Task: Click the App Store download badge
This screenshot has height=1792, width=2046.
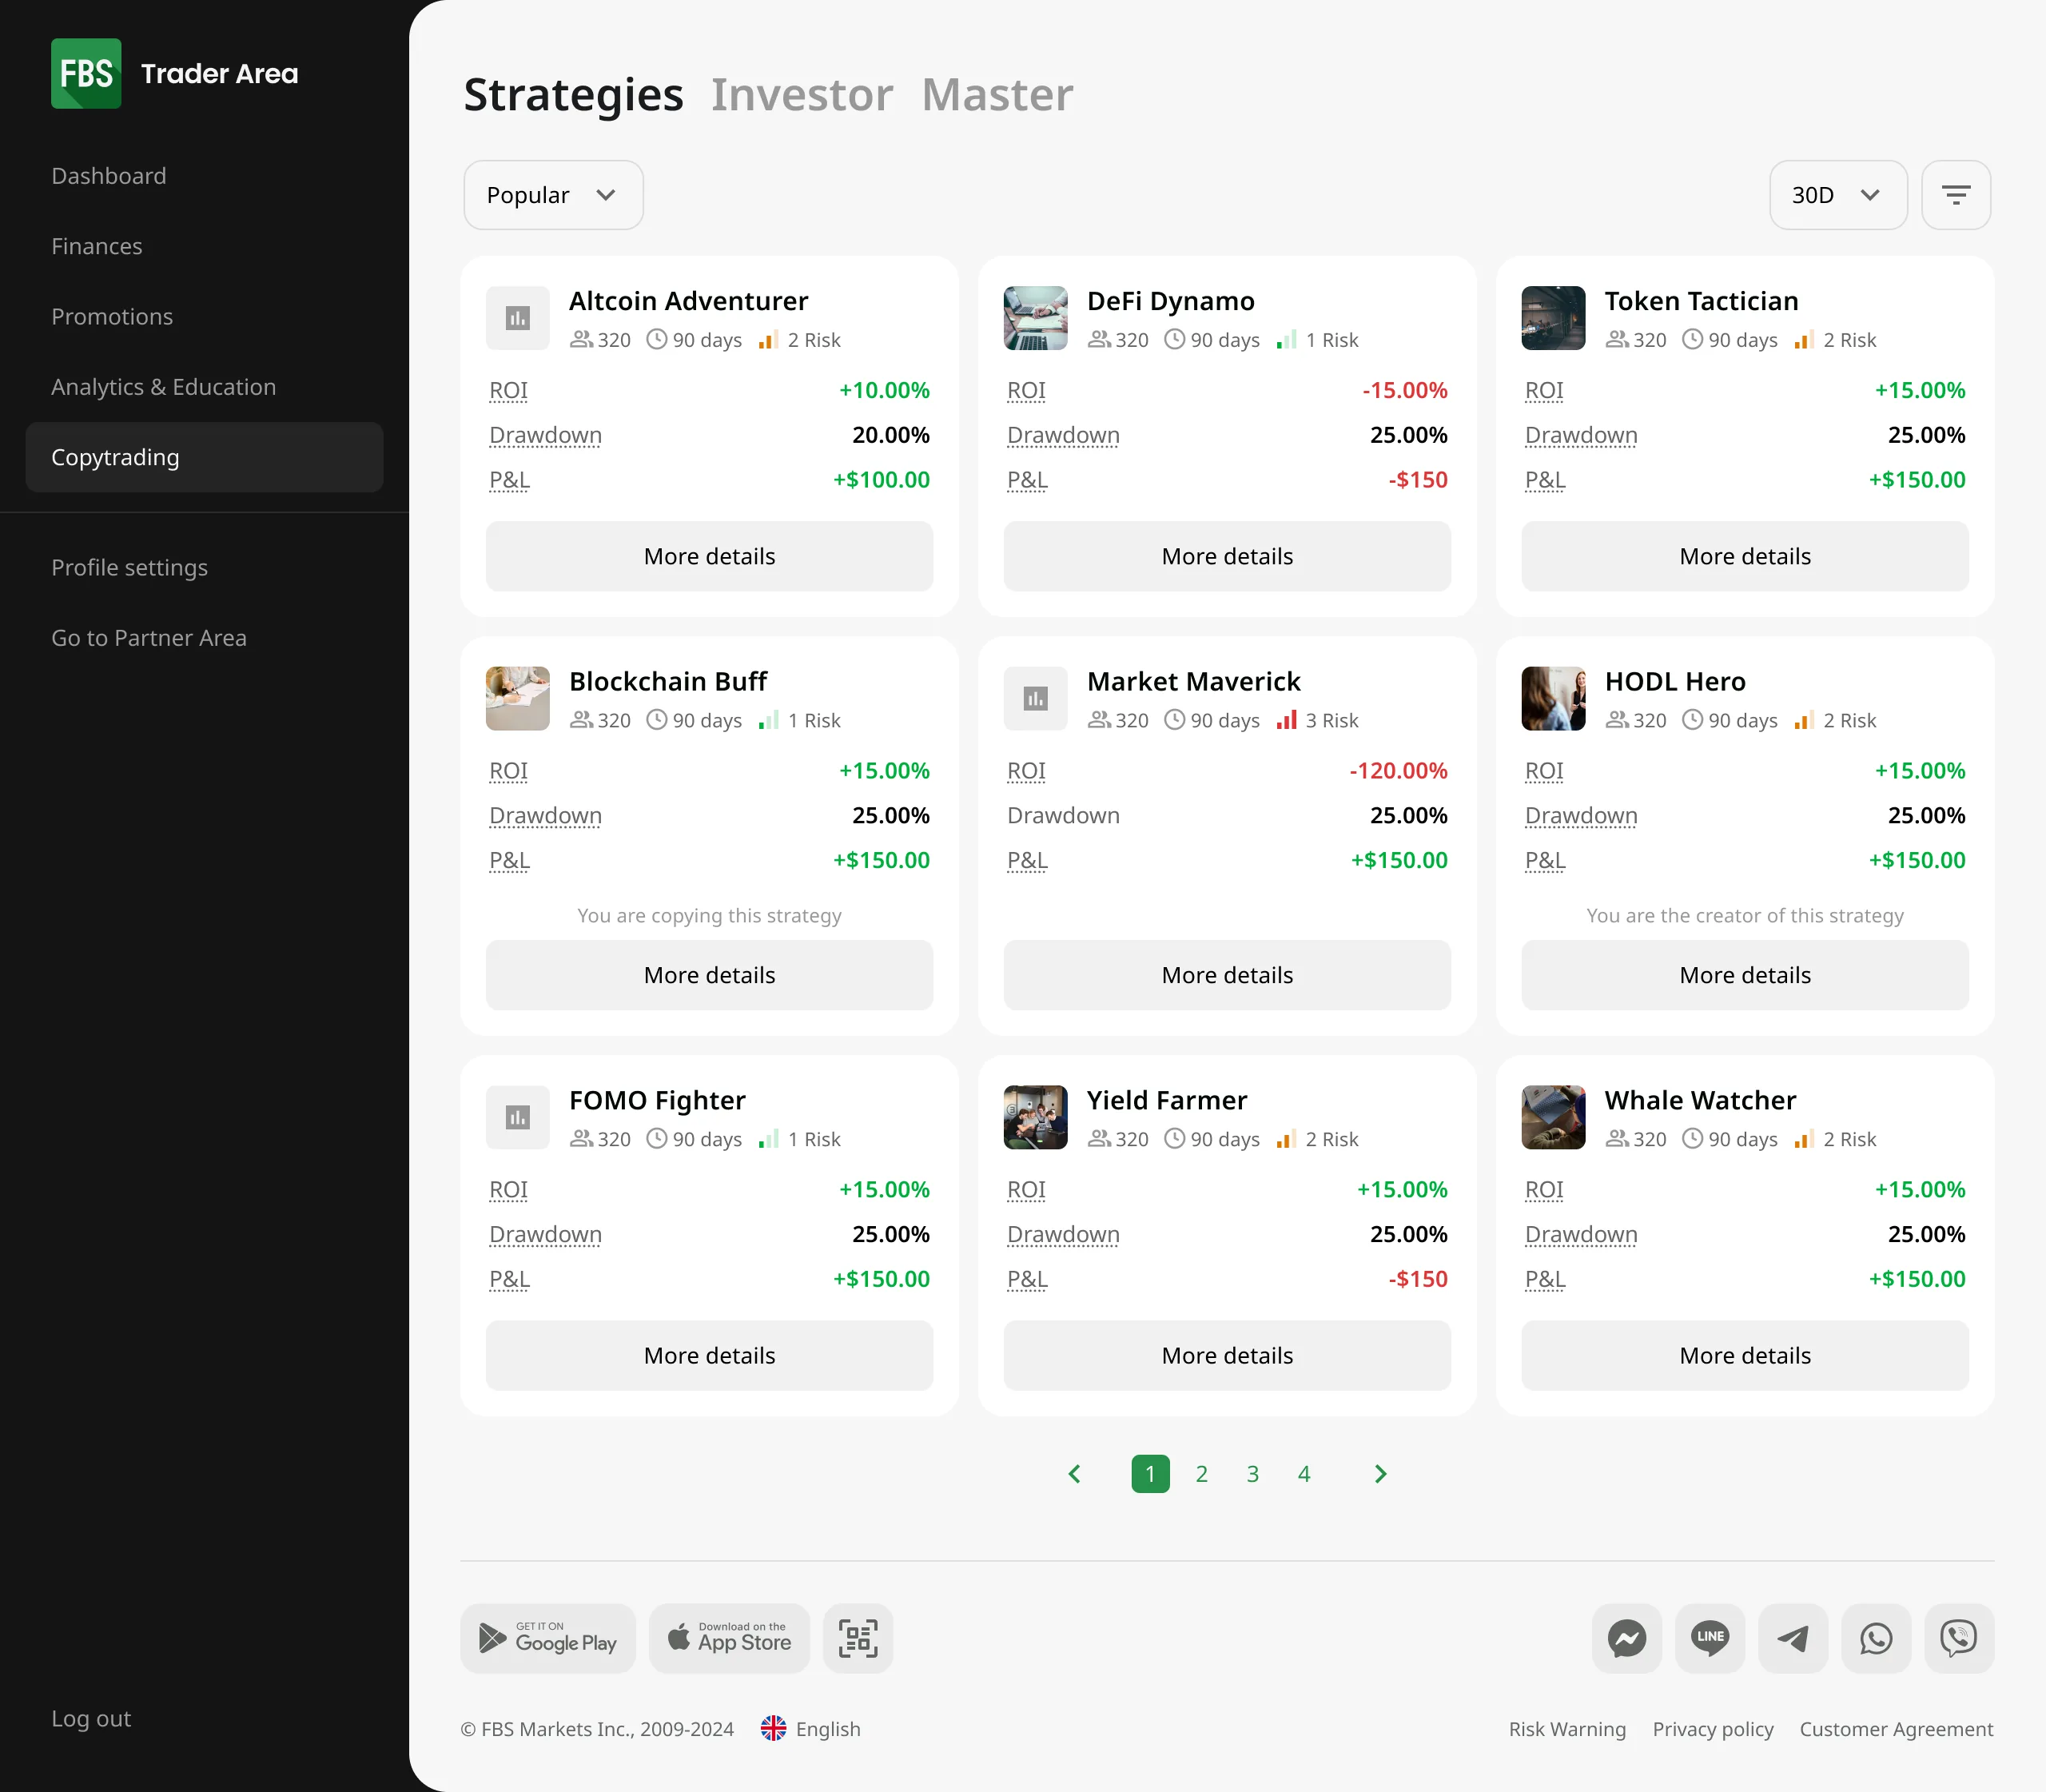Action: click(x=729, y=1638)
